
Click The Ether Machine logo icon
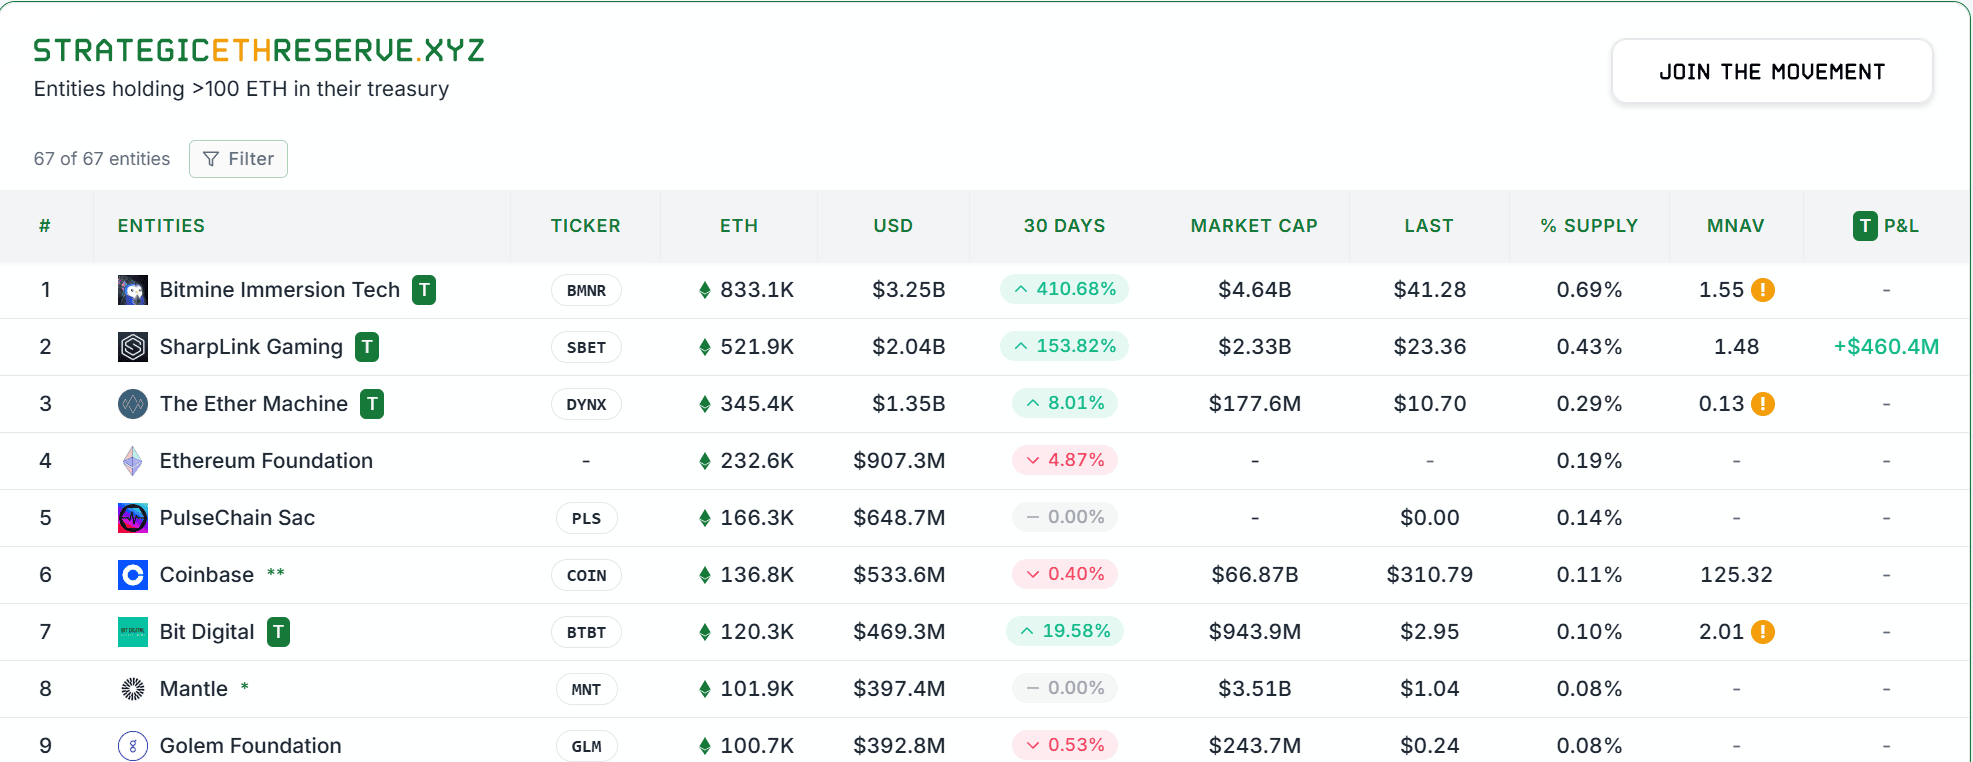[x=133, y=404]
